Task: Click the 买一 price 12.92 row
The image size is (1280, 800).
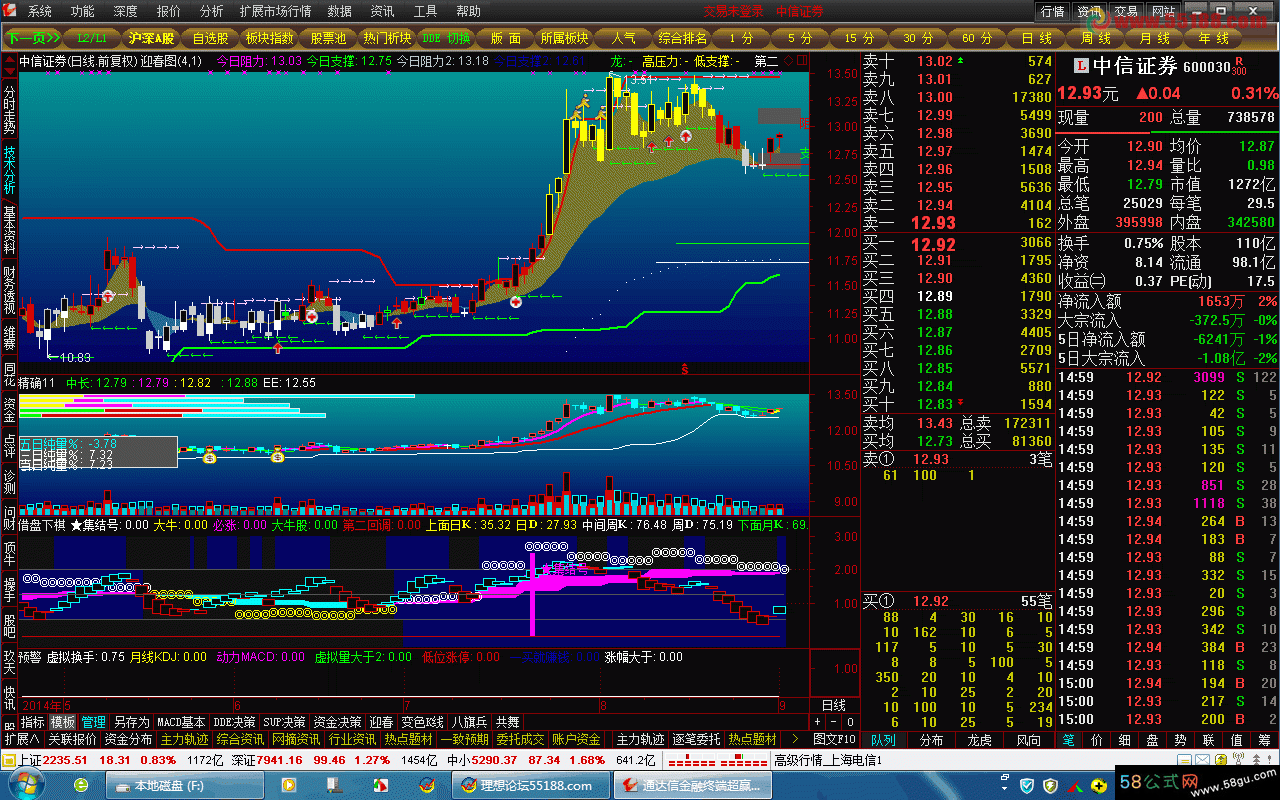Action: coord(958,243)
